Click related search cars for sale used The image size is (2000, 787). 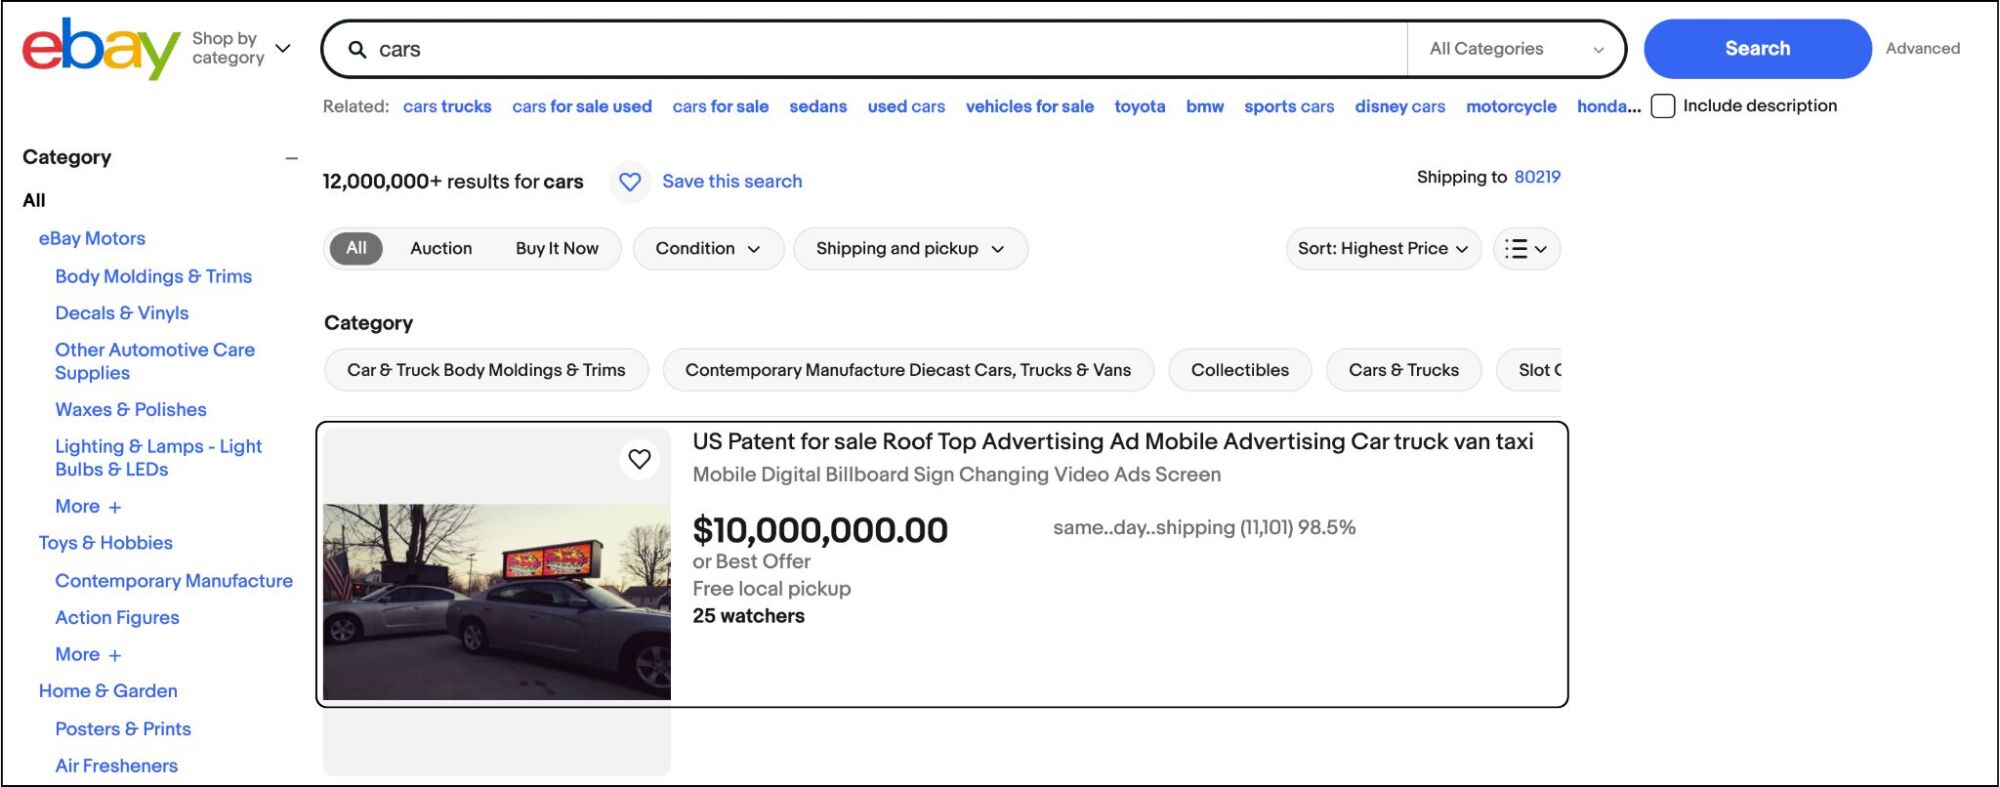pos(582,106)
